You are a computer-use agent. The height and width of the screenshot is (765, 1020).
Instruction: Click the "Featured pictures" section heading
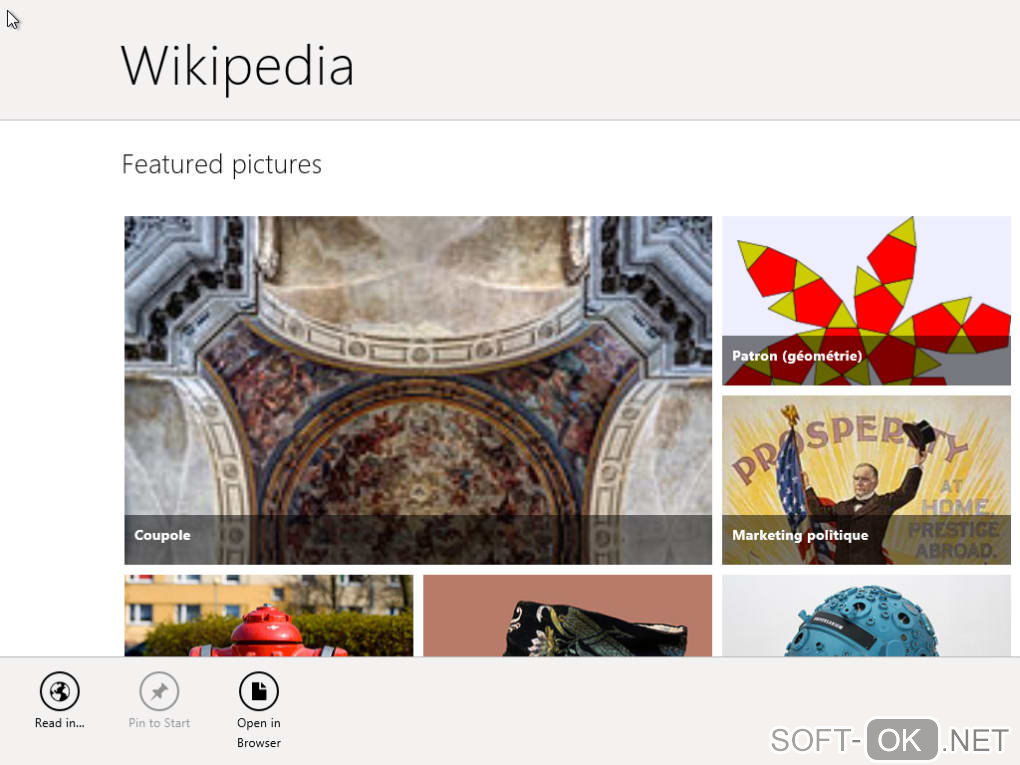pos(221,164)
